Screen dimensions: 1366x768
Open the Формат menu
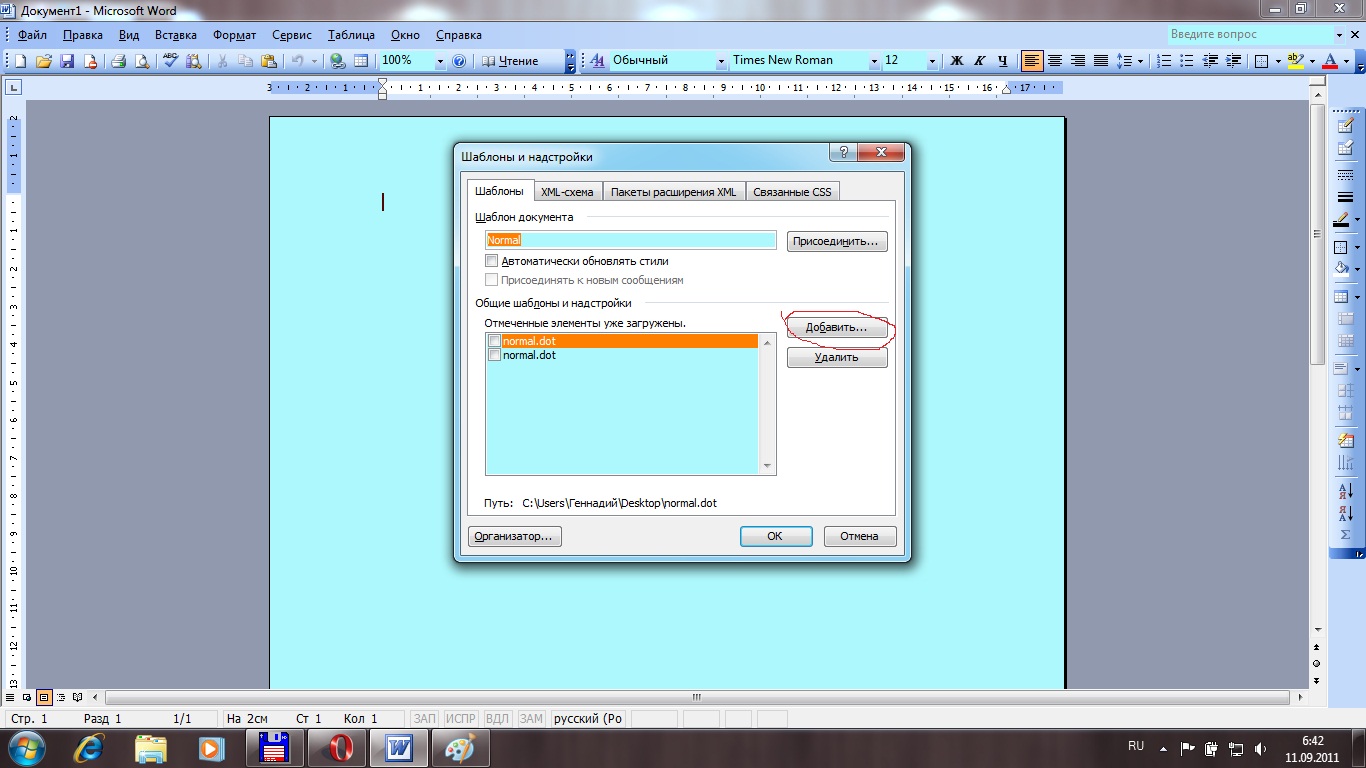pyautogui.click(x=235, y=35)
